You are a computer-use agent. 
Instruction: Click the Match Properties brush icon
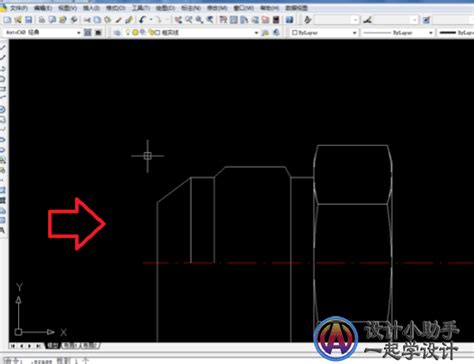[118, 20]
